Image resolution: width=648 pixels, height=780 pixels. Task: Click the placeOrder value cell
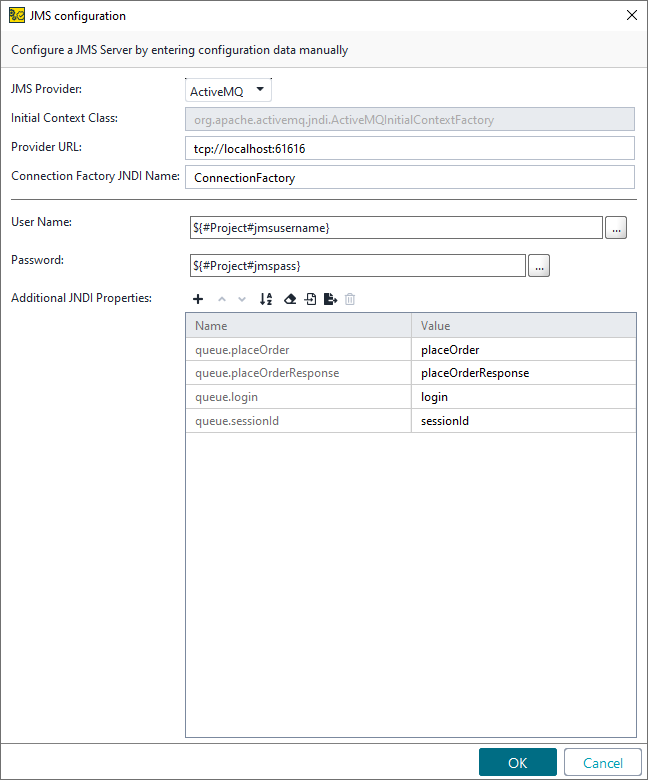tap(524, 350)
